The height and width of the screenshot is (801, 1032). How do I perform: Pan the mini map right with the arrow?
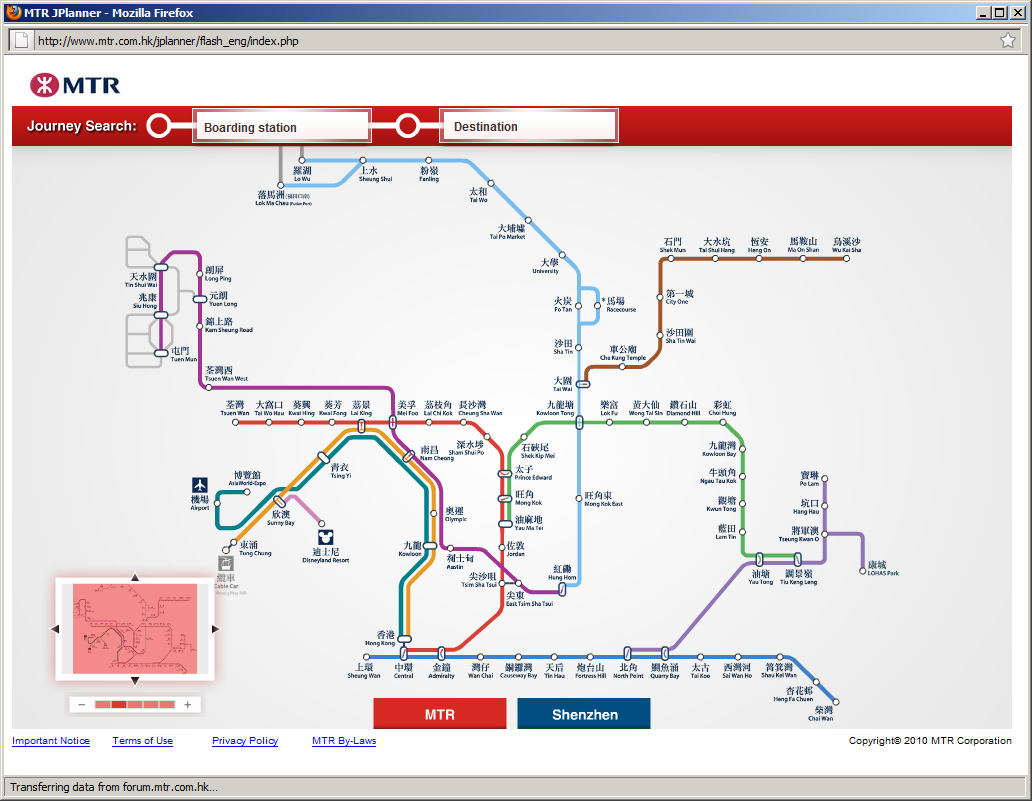click(215, 629)
